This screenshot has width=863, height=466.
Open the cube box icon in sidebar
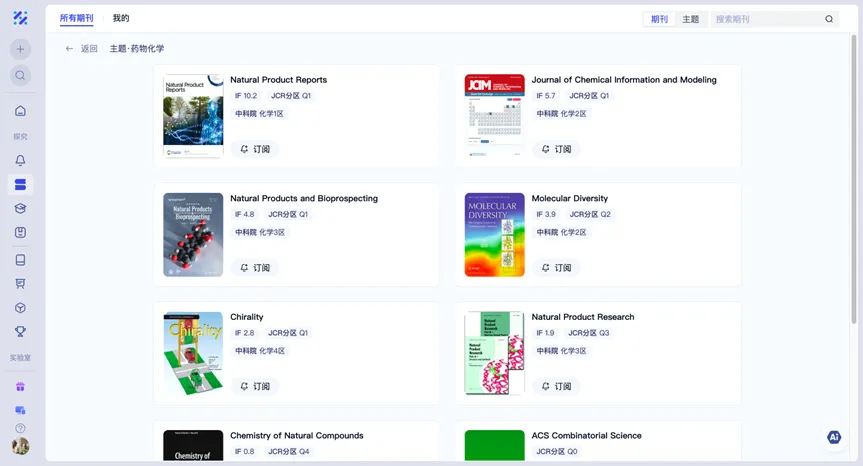pyautogui.click(x=20, y=308)
